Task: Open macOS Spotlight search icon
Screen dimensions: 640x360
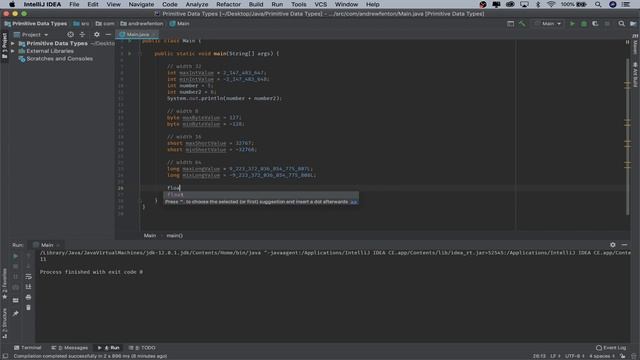Action: [598, 4]
